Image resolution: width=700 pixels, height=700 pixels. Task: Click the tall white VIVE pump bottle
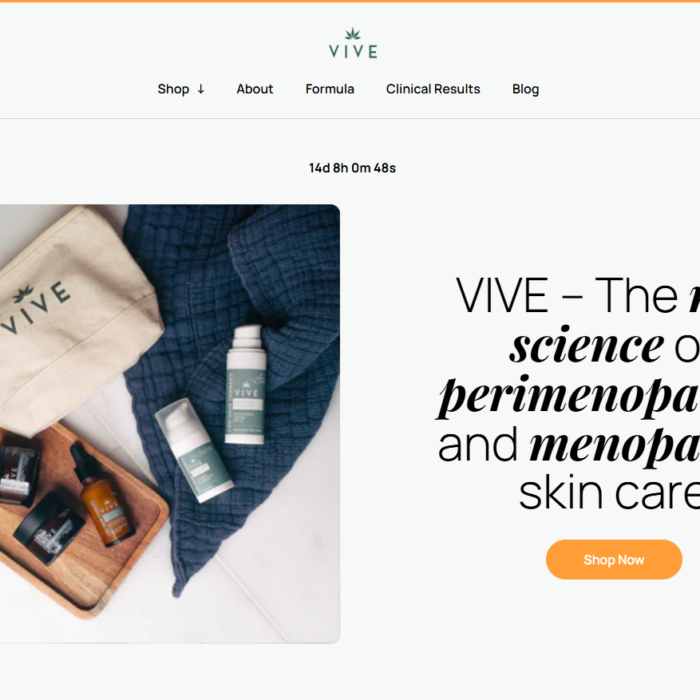246,384
